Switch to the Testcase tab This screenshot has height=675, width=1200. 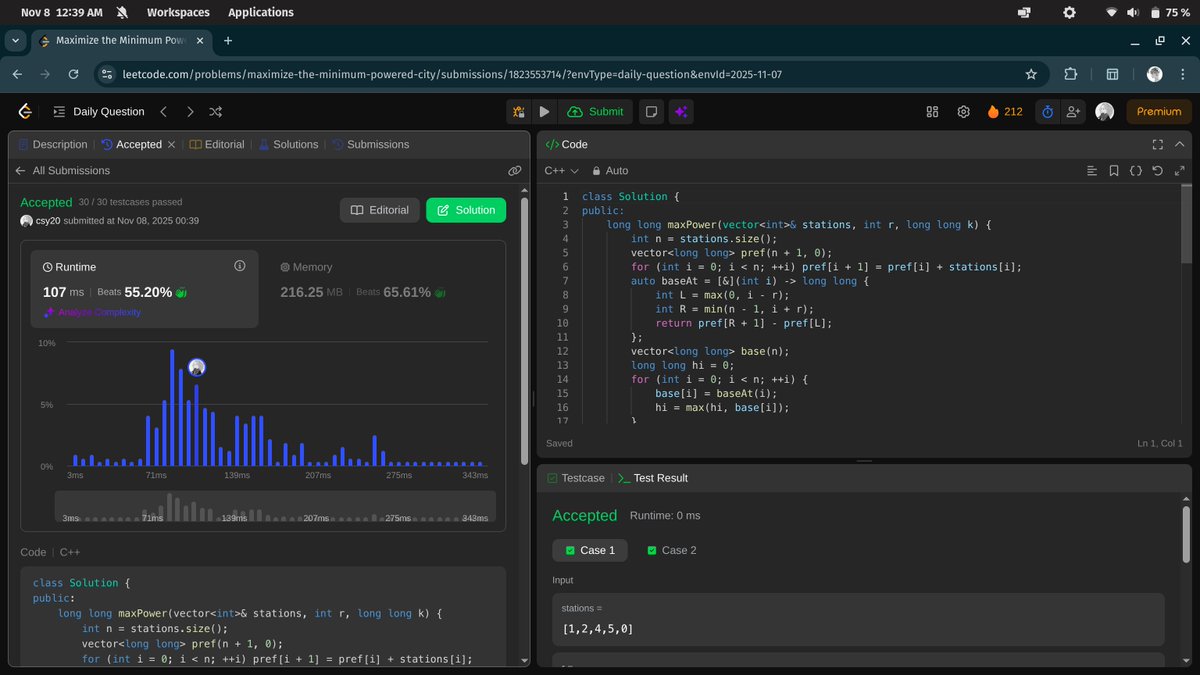pos(576,478)
